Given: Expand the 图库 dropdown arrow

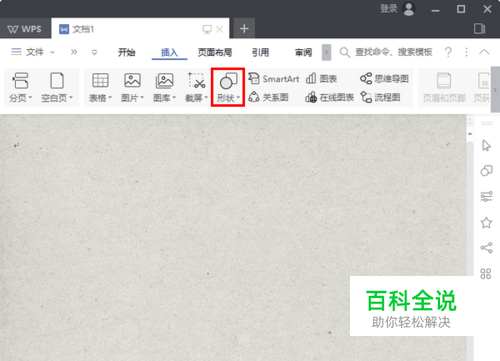Looking at the screenshot, I should coord(174,97).
